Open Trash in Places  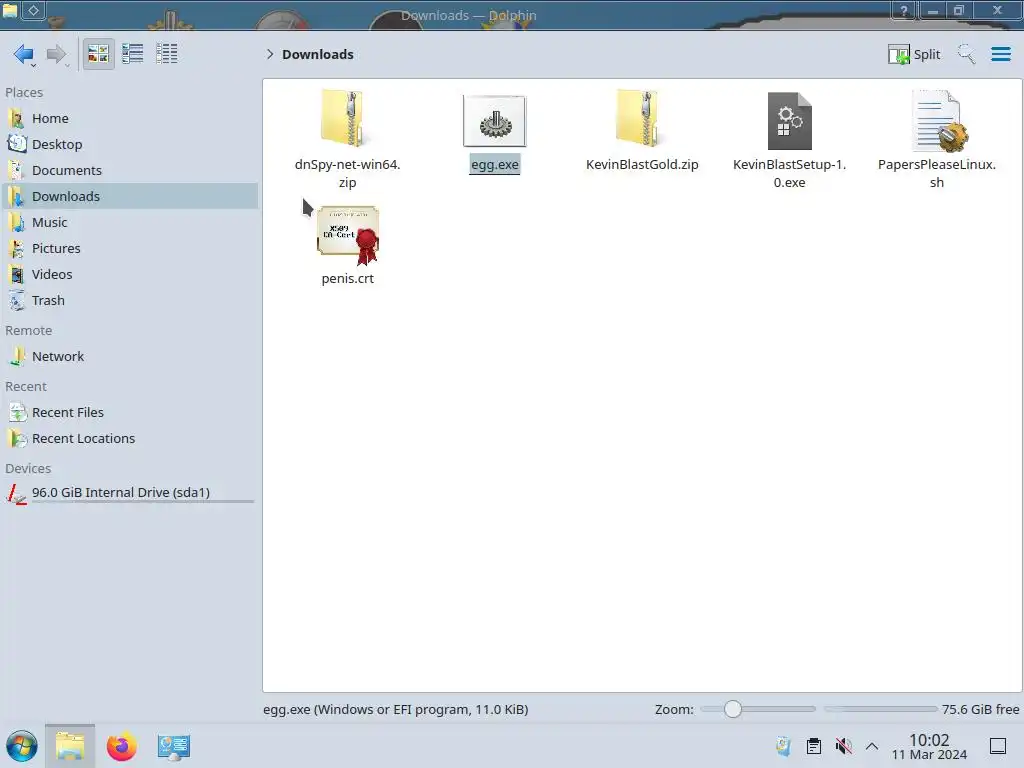129,301
